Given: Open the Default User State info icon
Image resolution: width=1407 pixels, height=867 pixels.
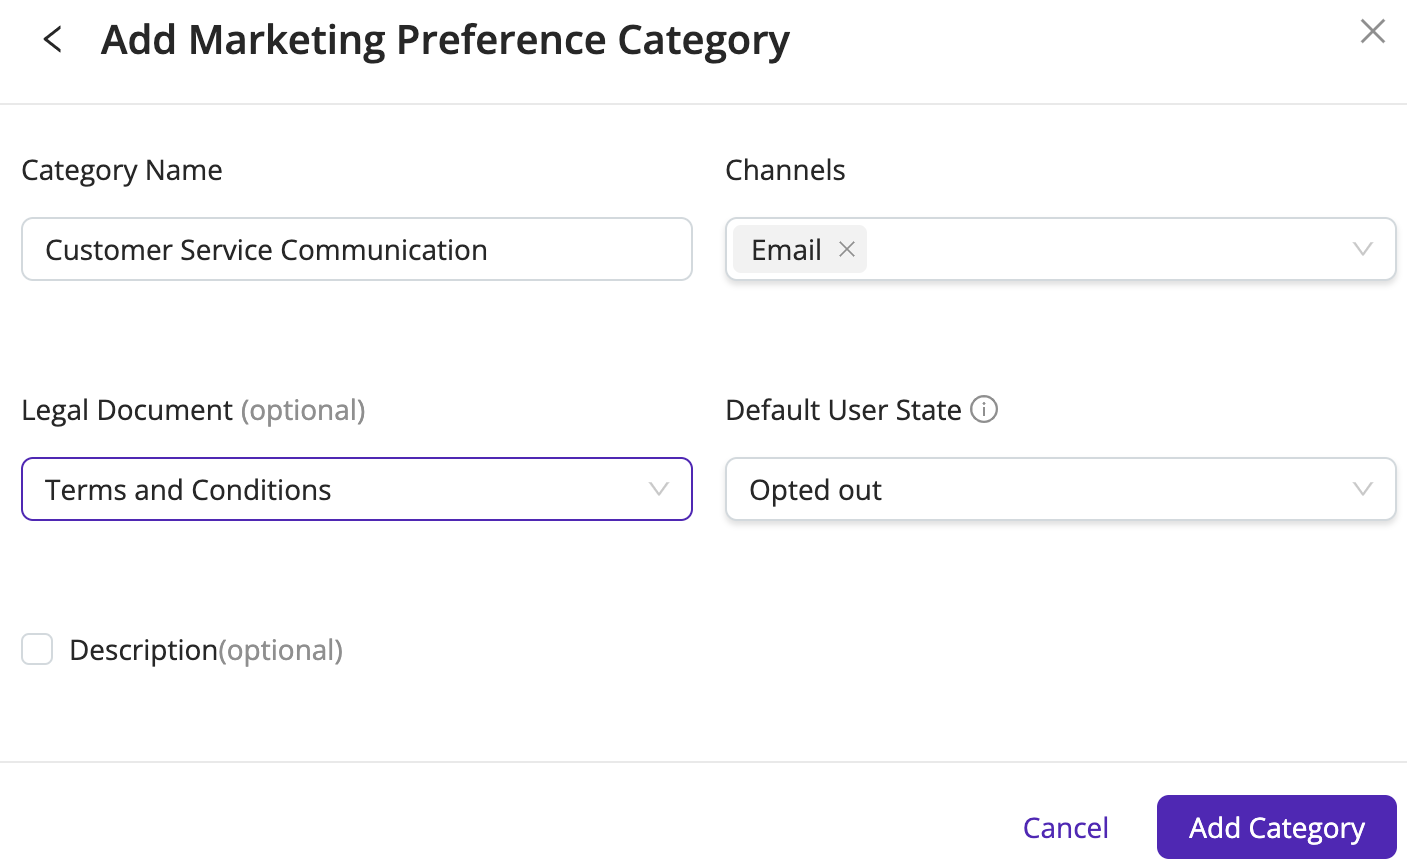Looking at the screenshot, I should point(984,410).
